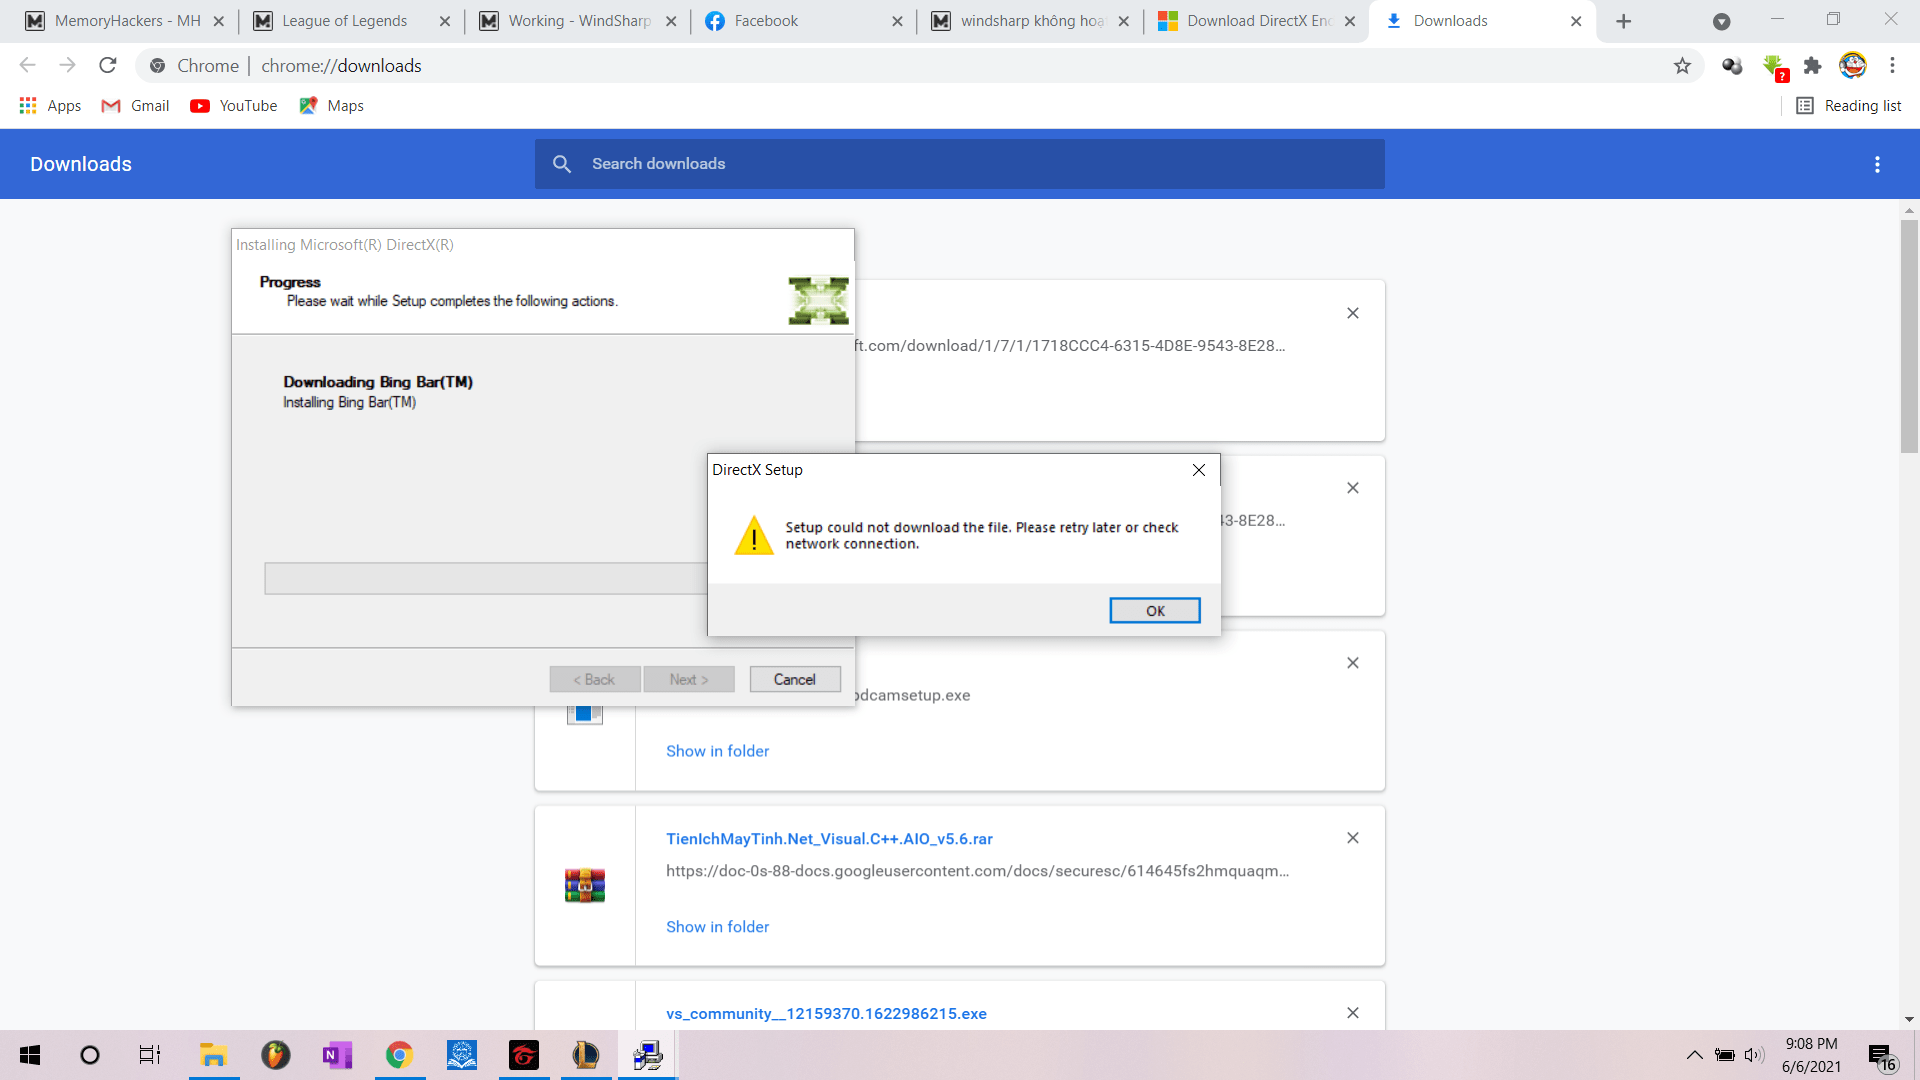Open File Explorer from taskbar

click(x=213, y=1055)
